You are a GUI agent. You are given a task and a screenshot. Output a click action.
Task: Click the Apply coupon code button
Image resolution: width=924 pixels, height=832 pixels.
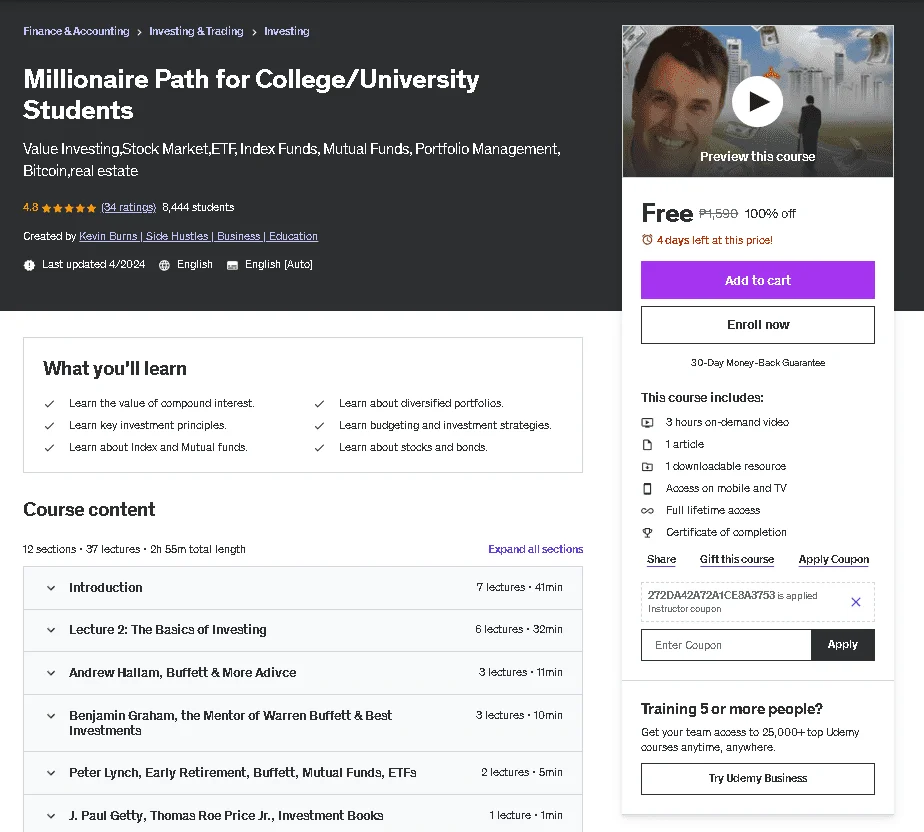[x=842, y=645]
